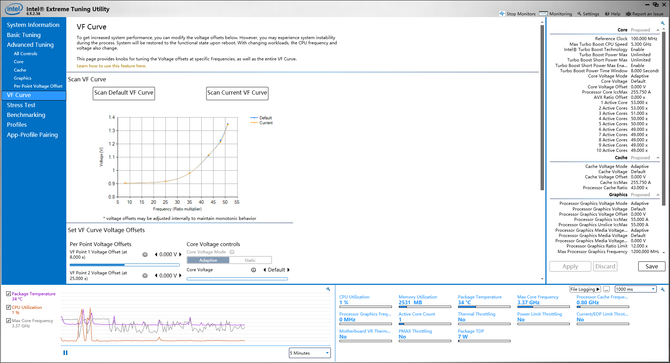Toggle the Max Core Frequency checkbox
This screenshot has width=670, height=363.
9,321
